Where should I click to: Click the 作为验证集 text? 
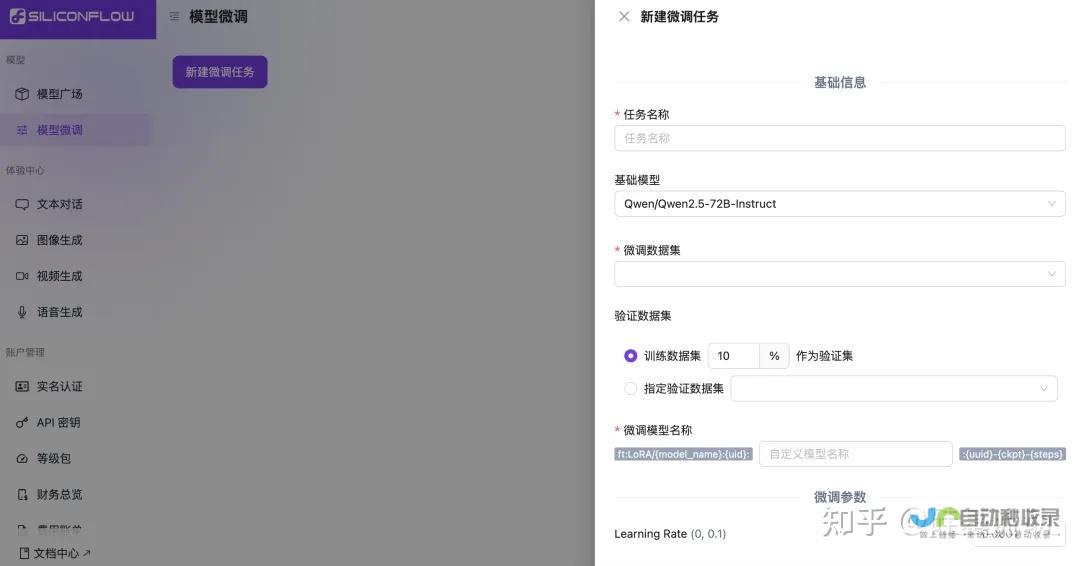pos(824,356)
